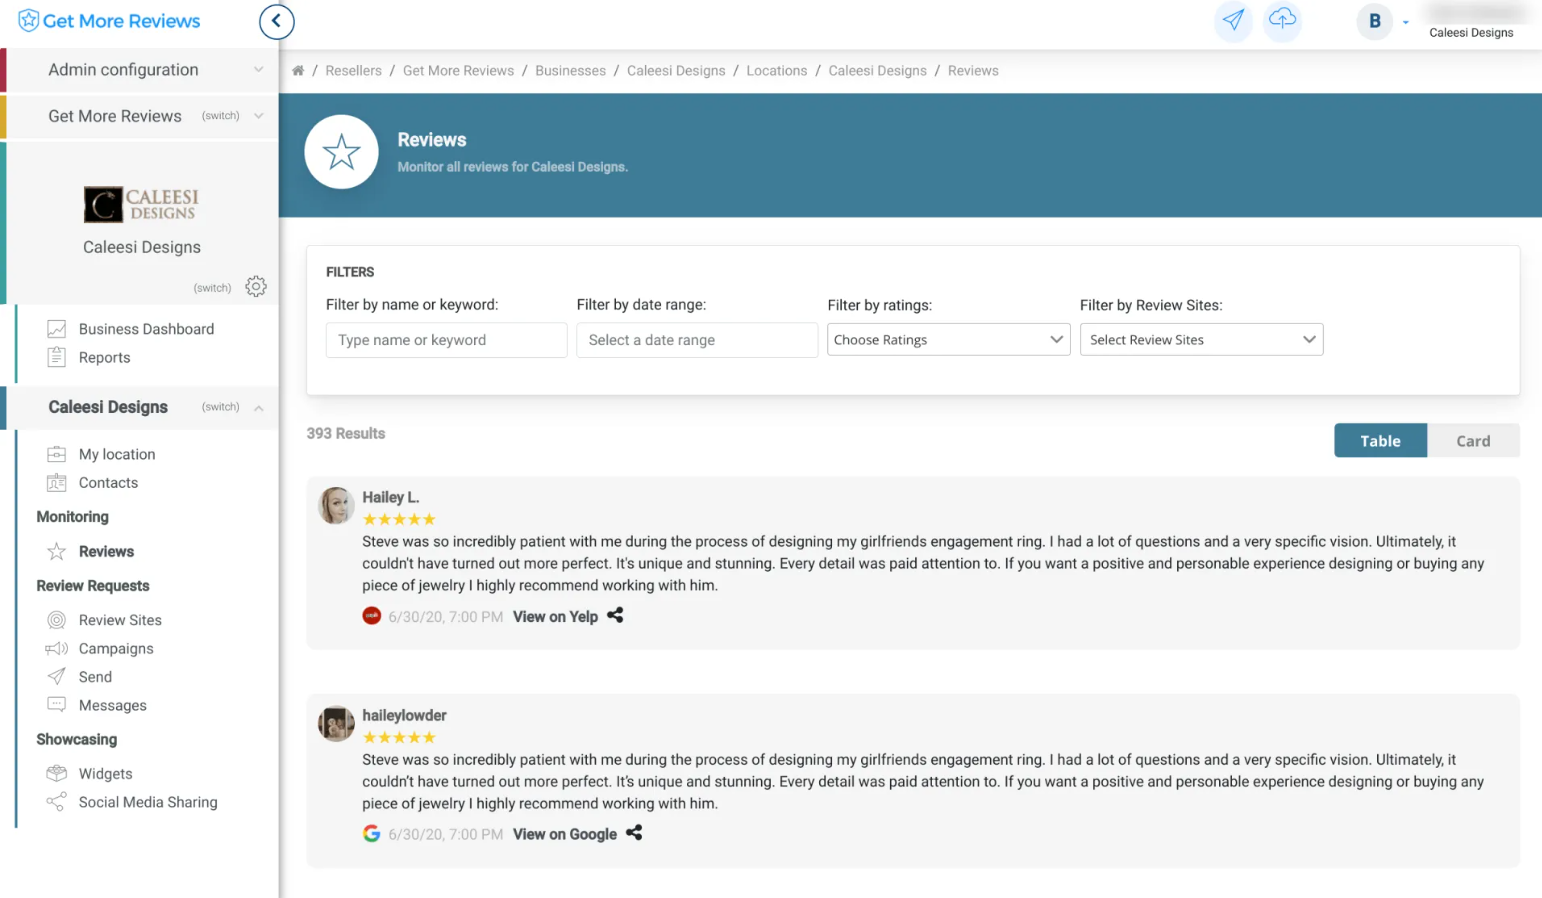Open the Select Review Sites dropdown

pos(1201,340)
